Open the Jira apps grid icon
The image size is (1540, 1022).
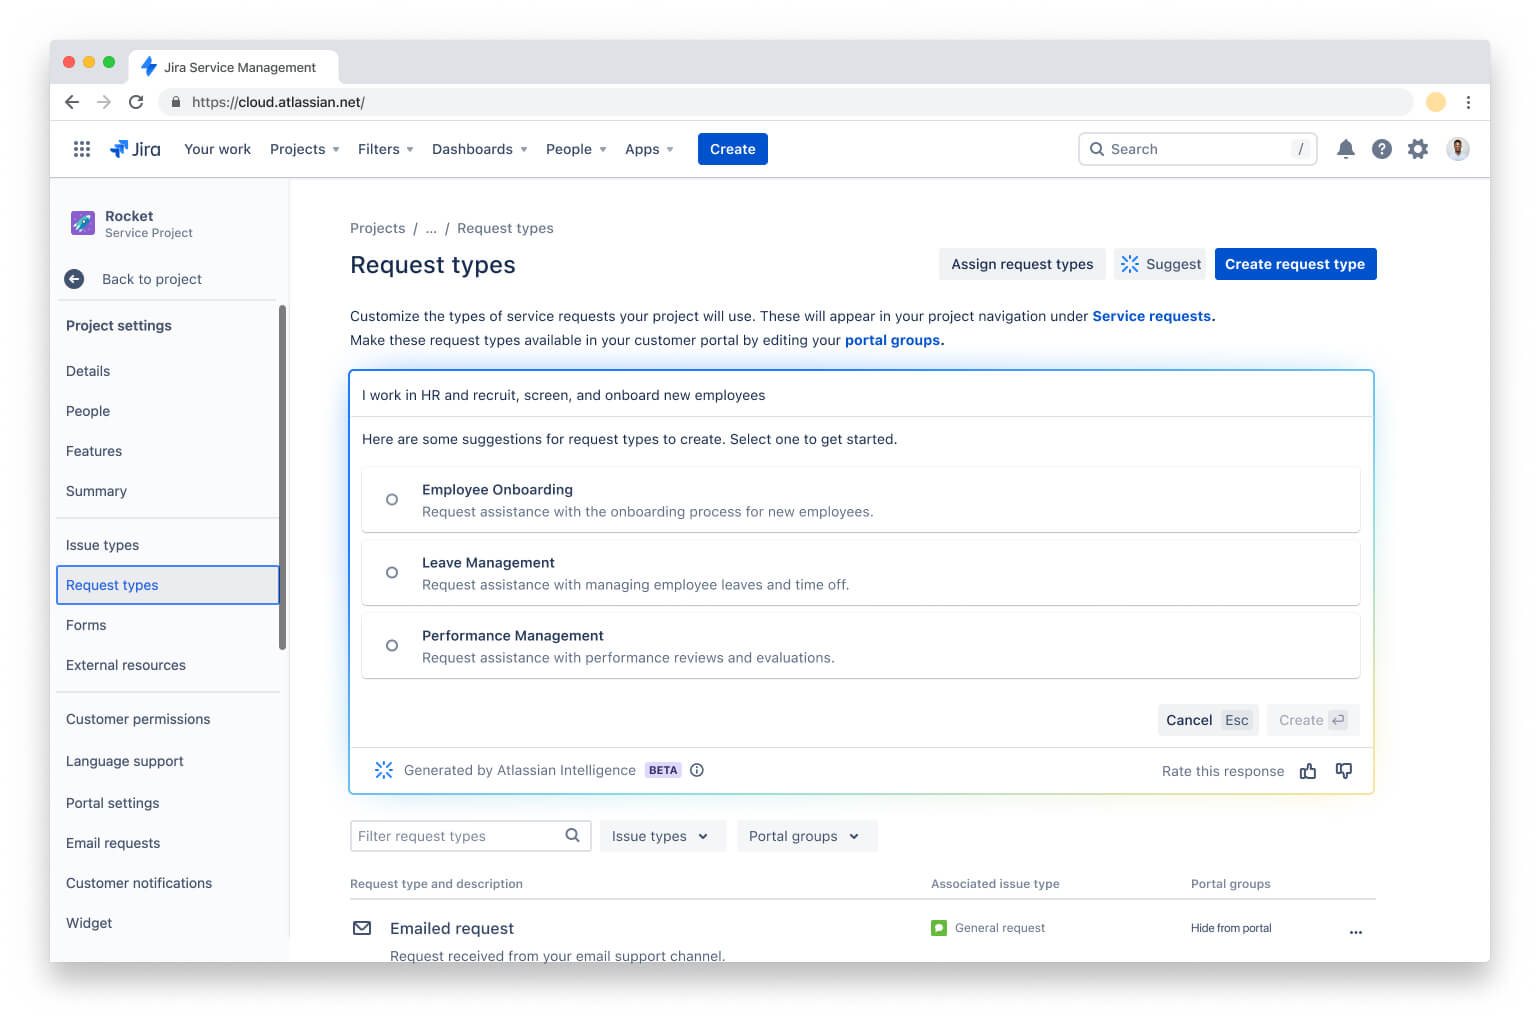tap(81, 148)
